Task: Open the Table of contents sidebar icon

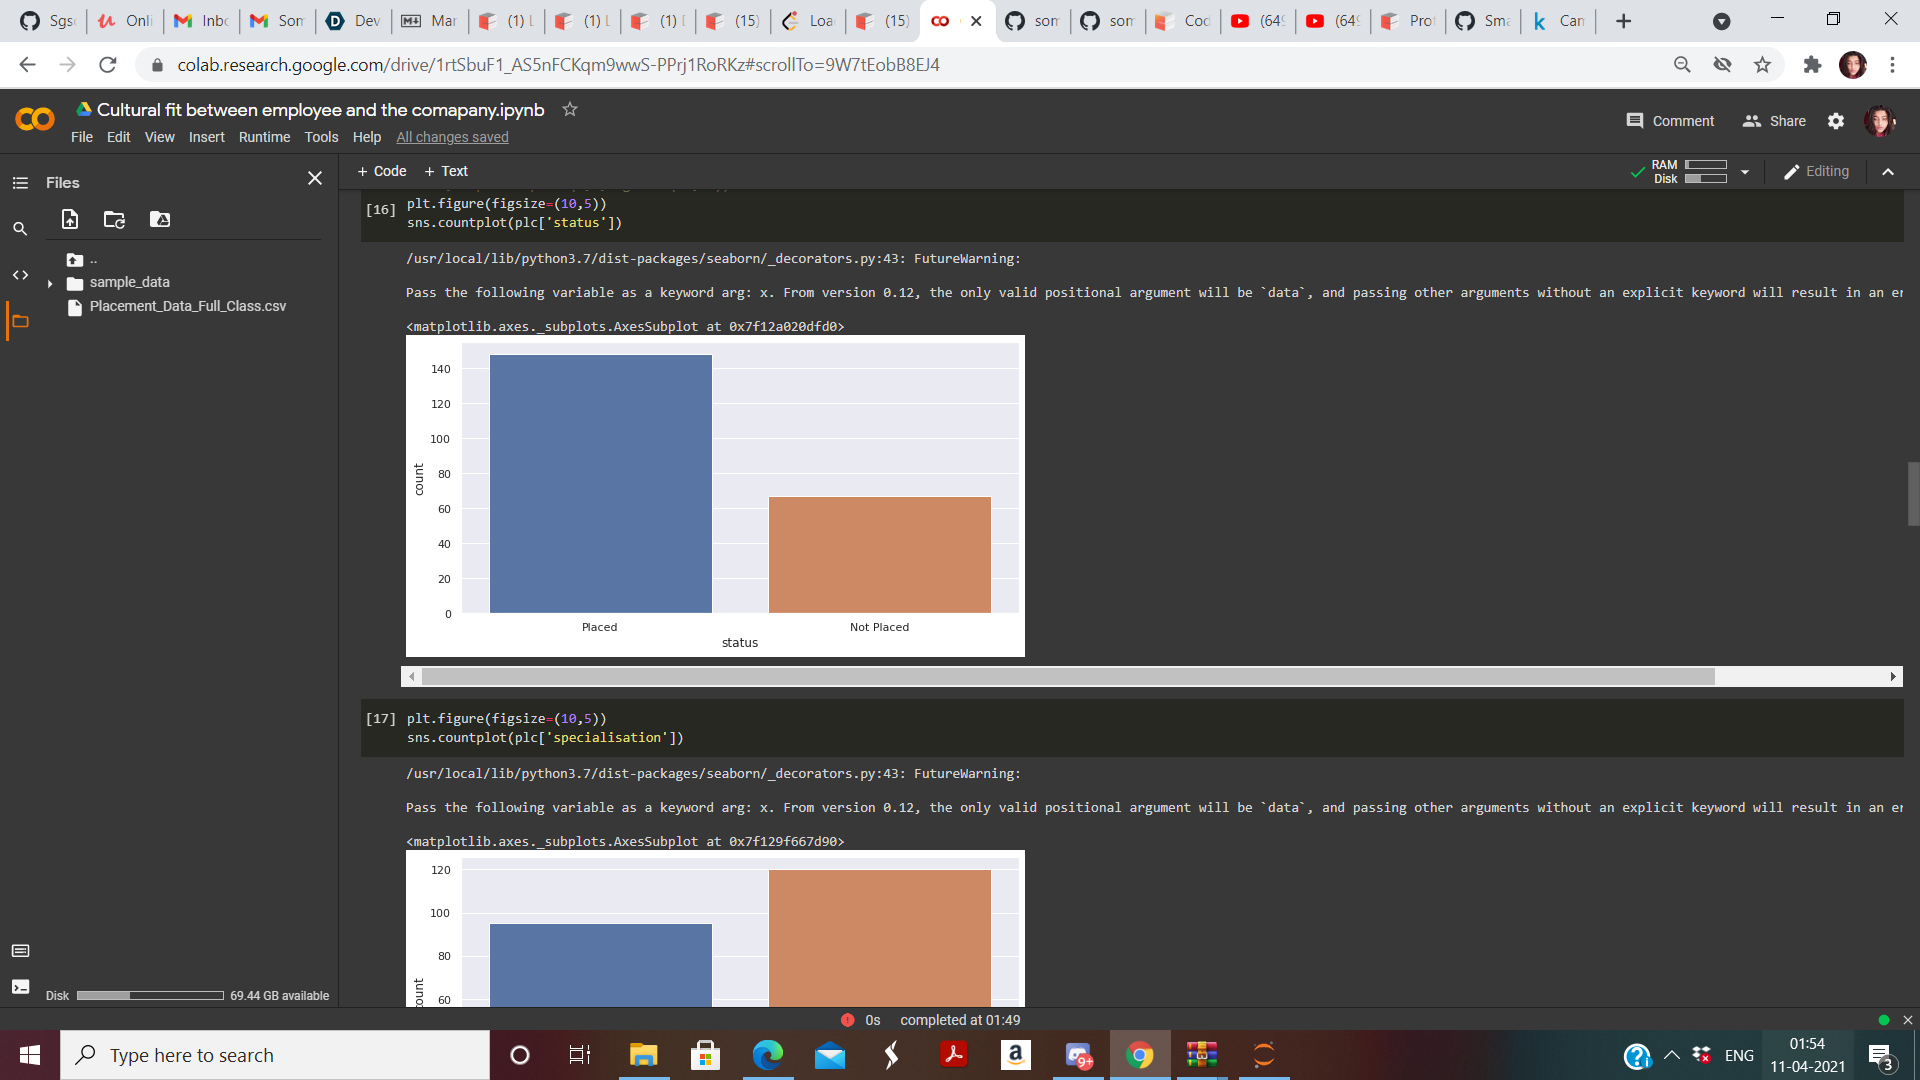Action: [x=20, y=183]
